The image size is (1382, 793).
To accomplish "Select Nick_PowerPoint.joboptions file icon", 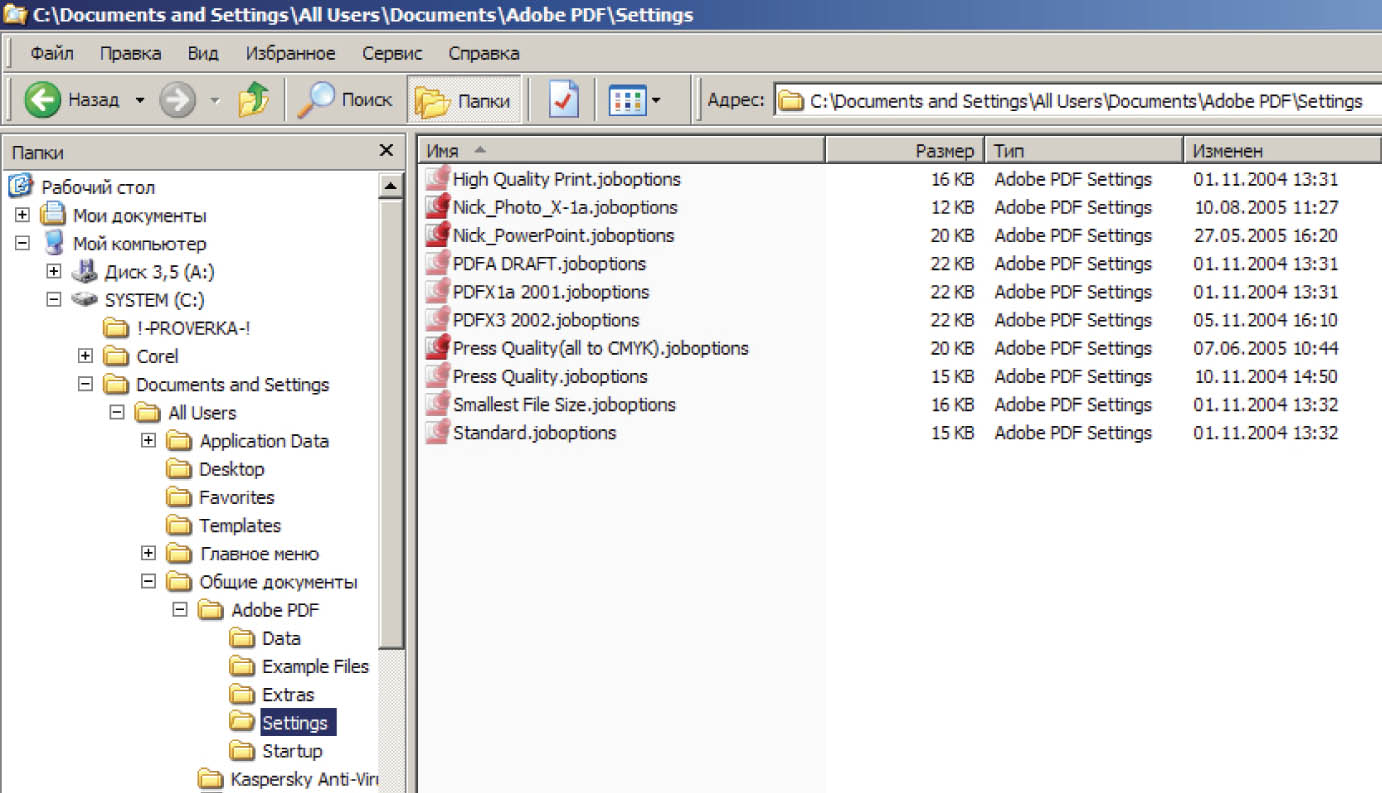I will coord(437,235).
